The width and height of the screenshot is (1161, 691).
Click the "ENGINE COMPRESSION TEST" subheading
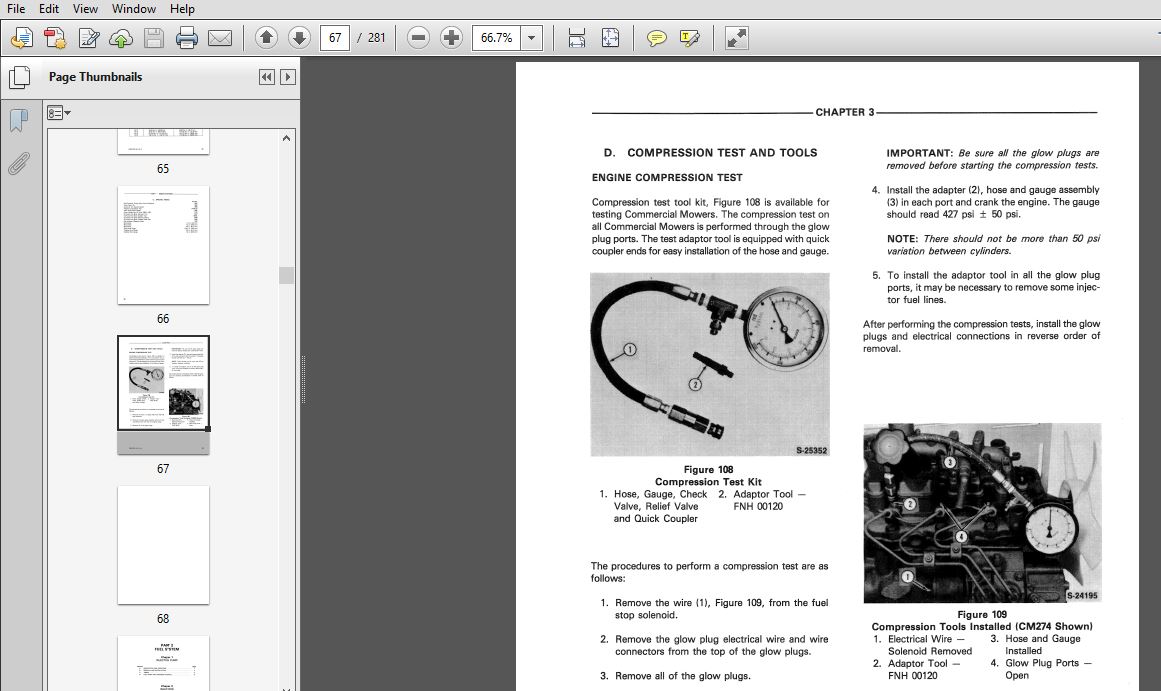(x=667, y=178)
